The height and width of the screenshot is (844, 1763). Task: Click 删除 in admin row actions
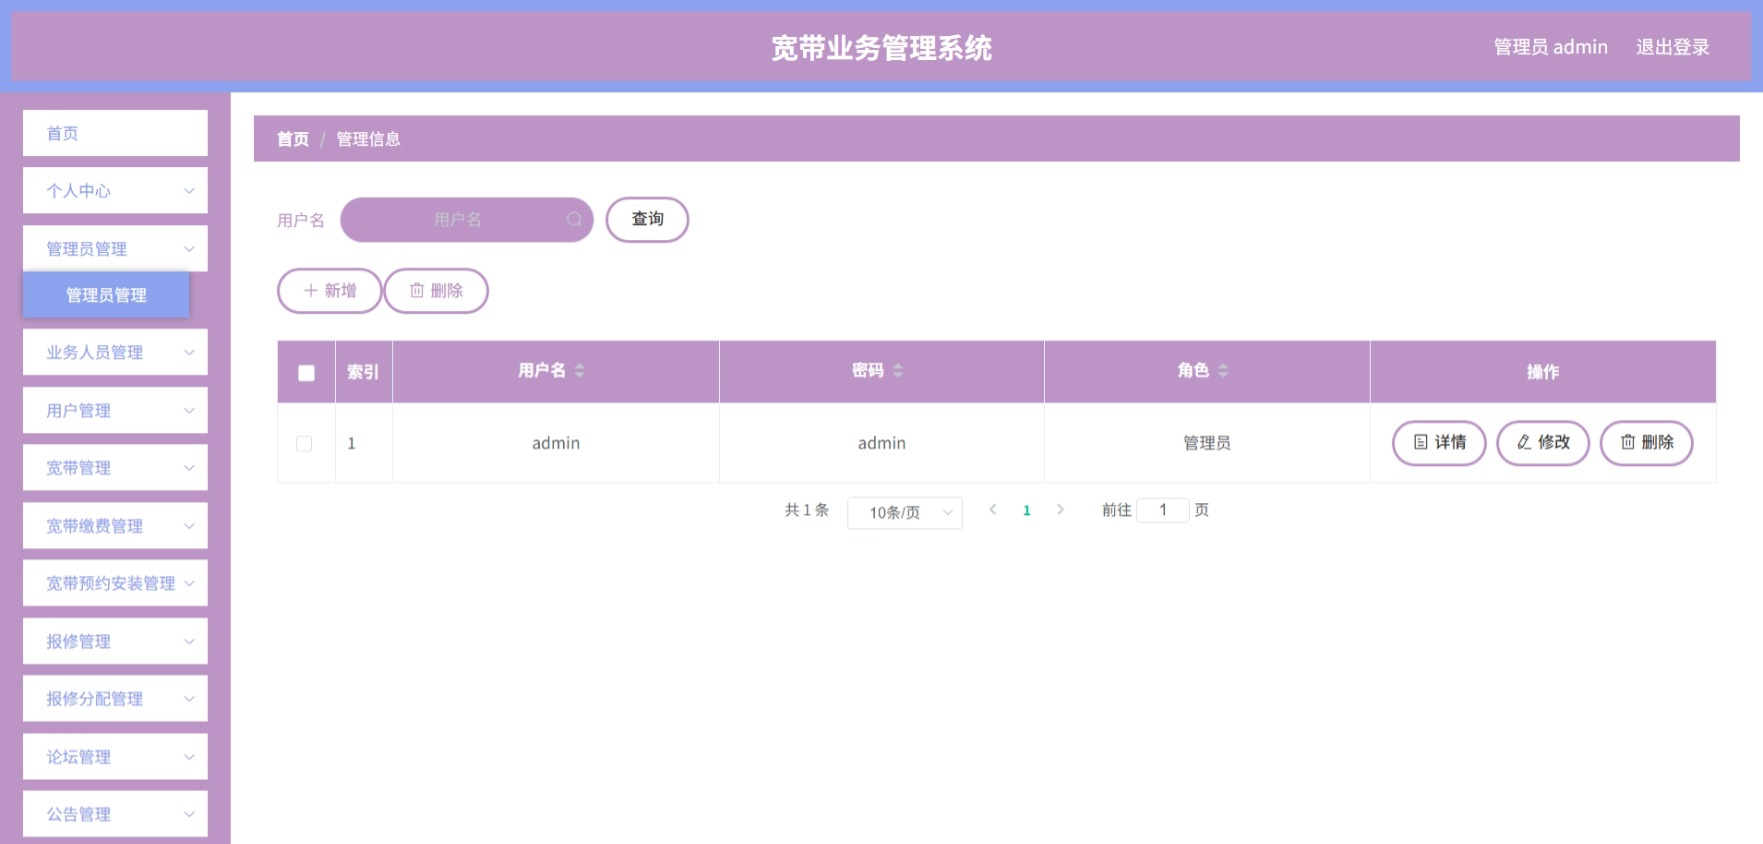click(x=1646, y=442)
